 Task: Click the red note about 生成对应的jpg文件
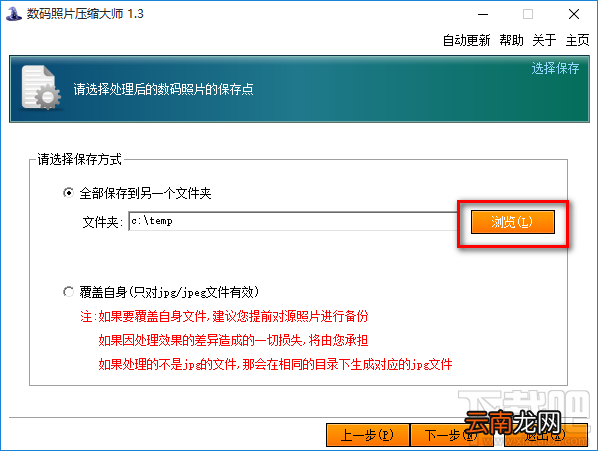point(275,364)
